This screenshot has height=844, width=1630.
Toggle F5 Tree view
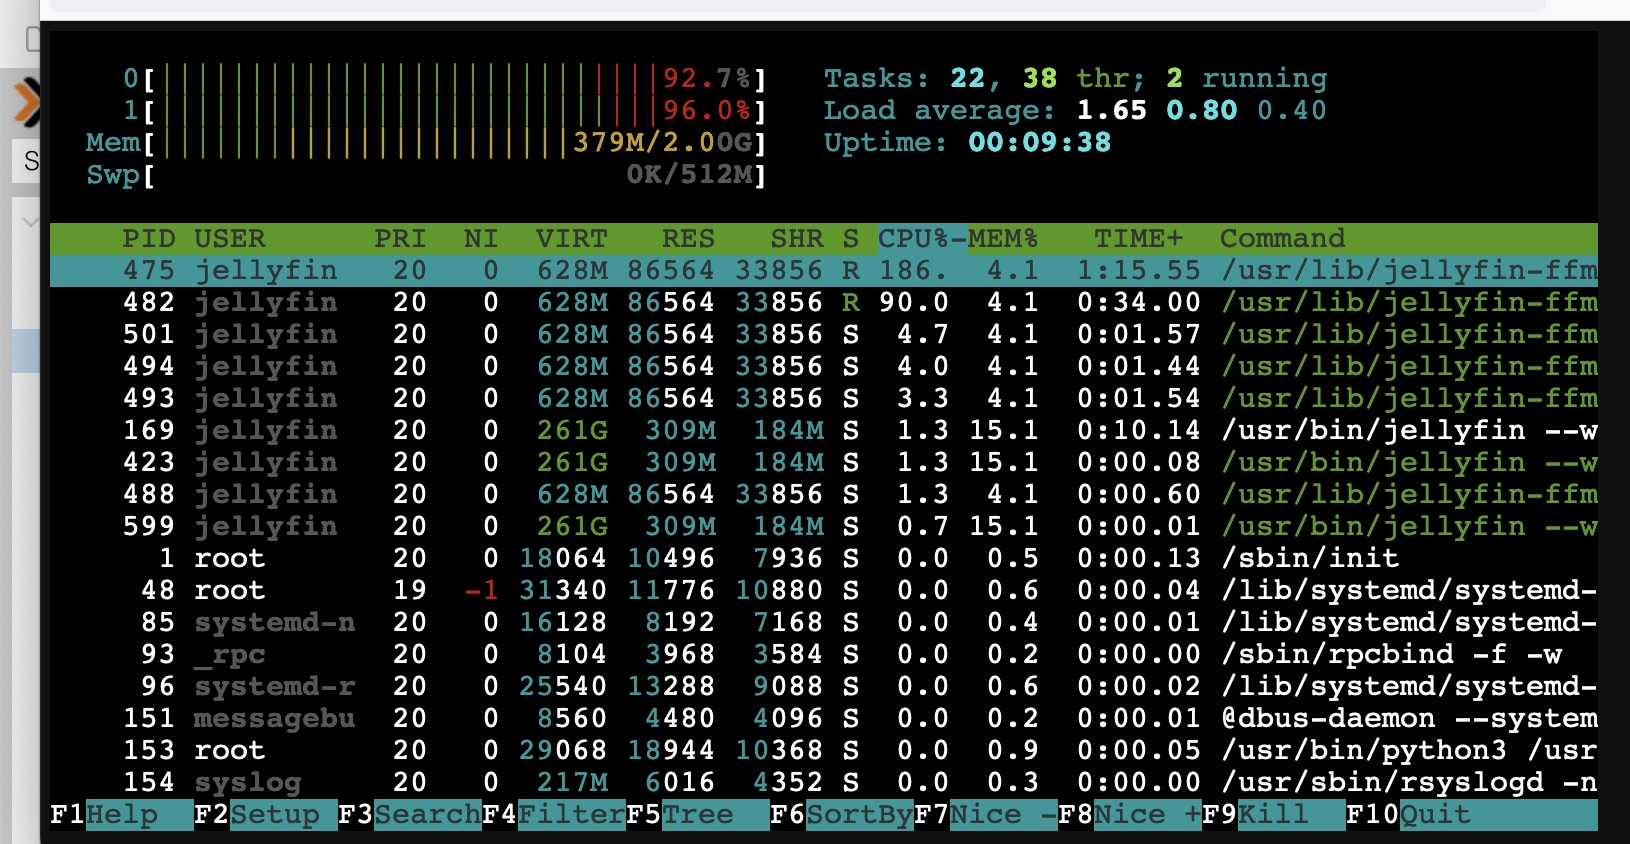coord(697,815)
